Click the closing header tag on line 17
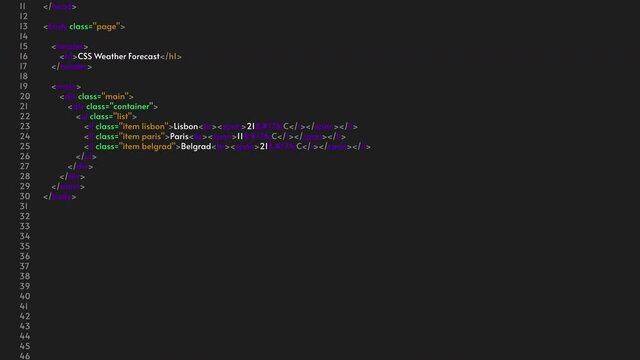The height and width of the screenshot is (360, 640). 71,67
